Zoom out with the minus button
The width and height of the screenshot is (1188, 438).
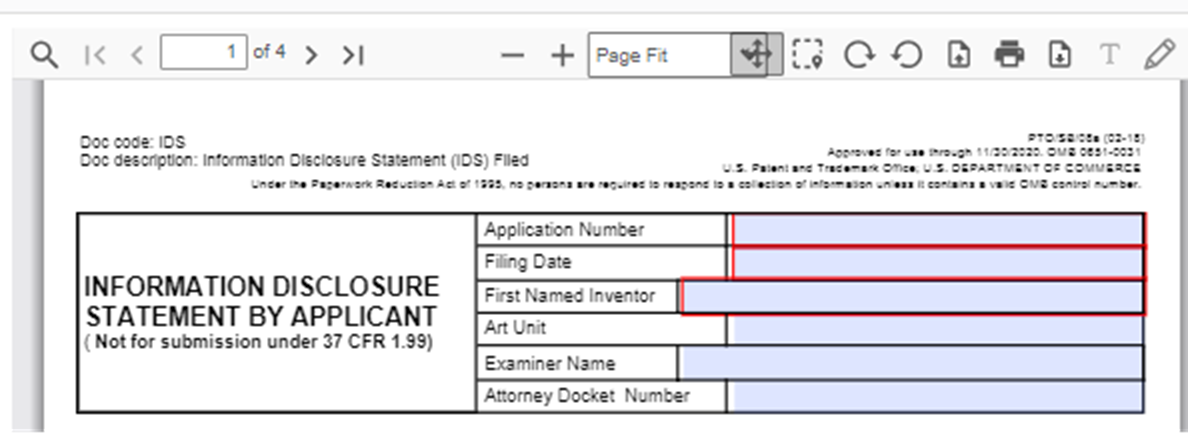click(x=512, y=55)
